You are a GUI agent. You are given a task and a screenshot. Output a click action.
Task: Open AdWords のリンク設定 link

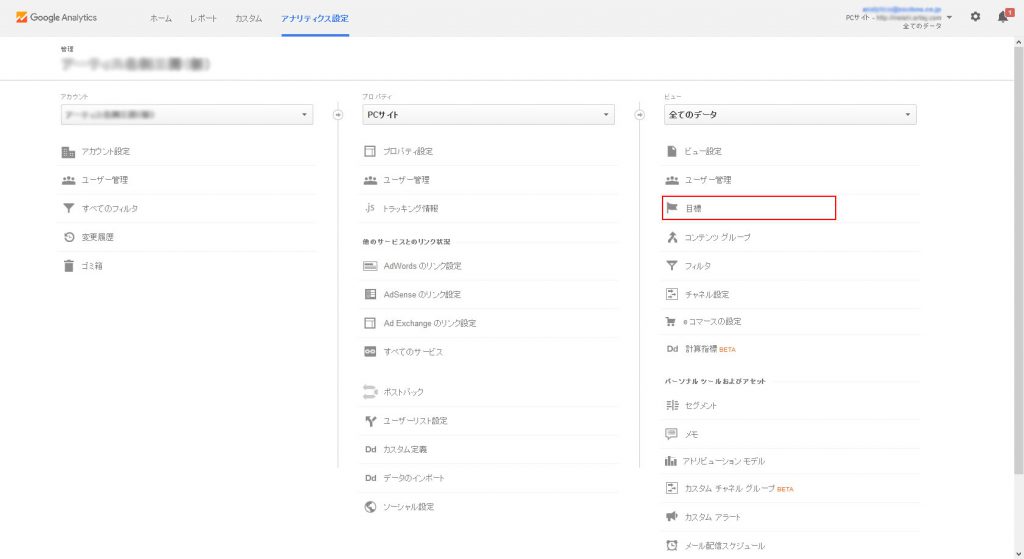[422, 266]
